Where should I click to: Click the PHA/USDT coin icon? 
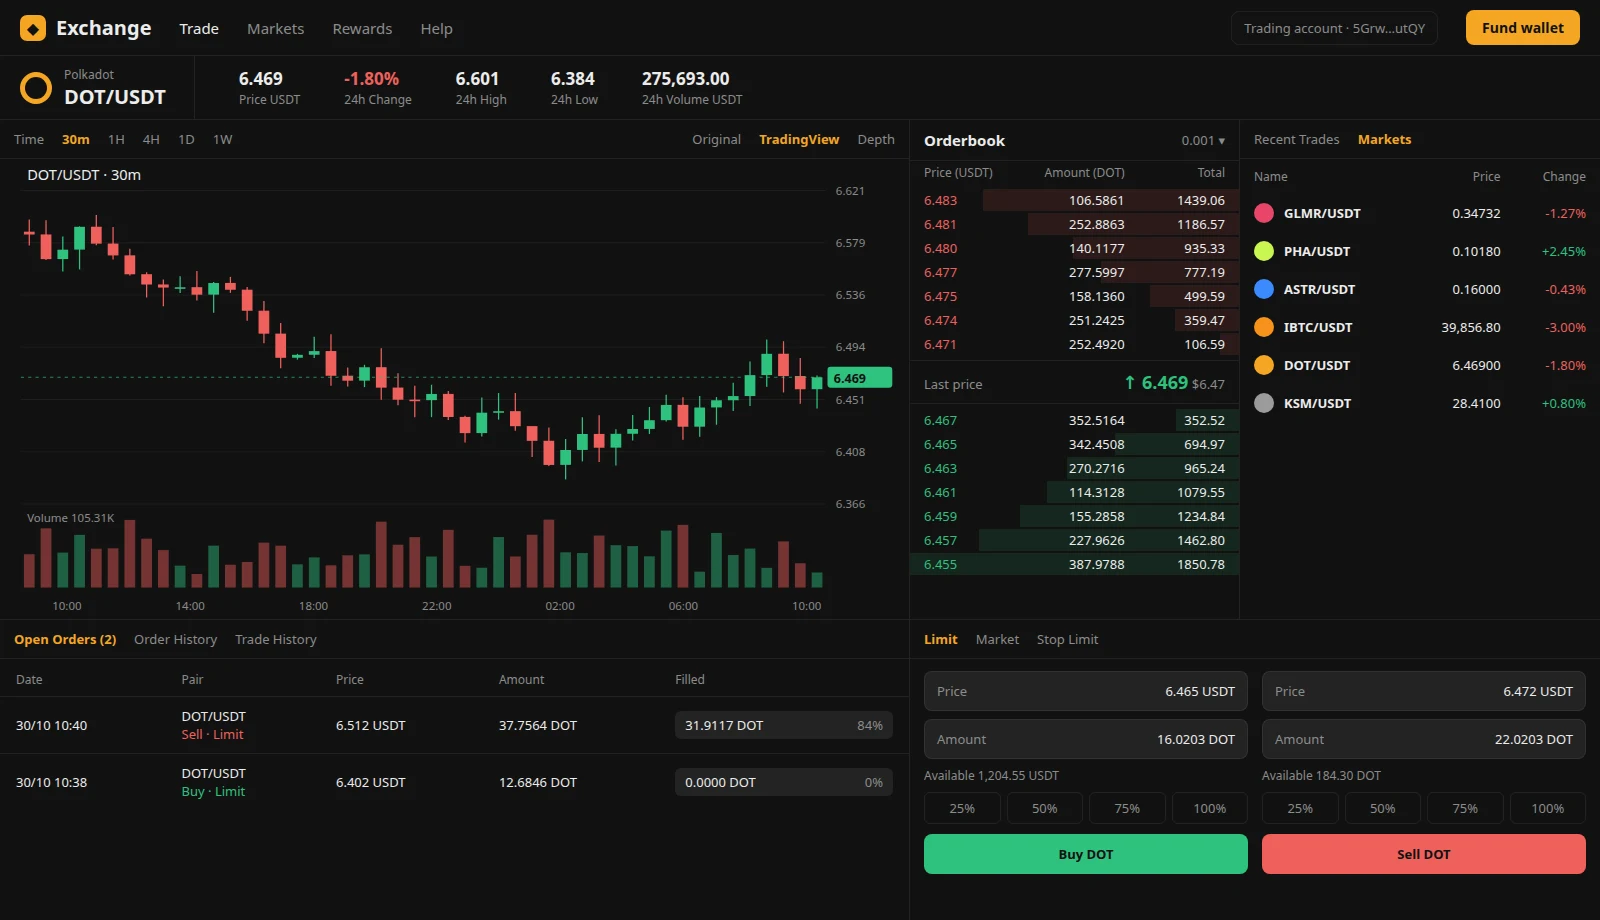click(1264, 251)
